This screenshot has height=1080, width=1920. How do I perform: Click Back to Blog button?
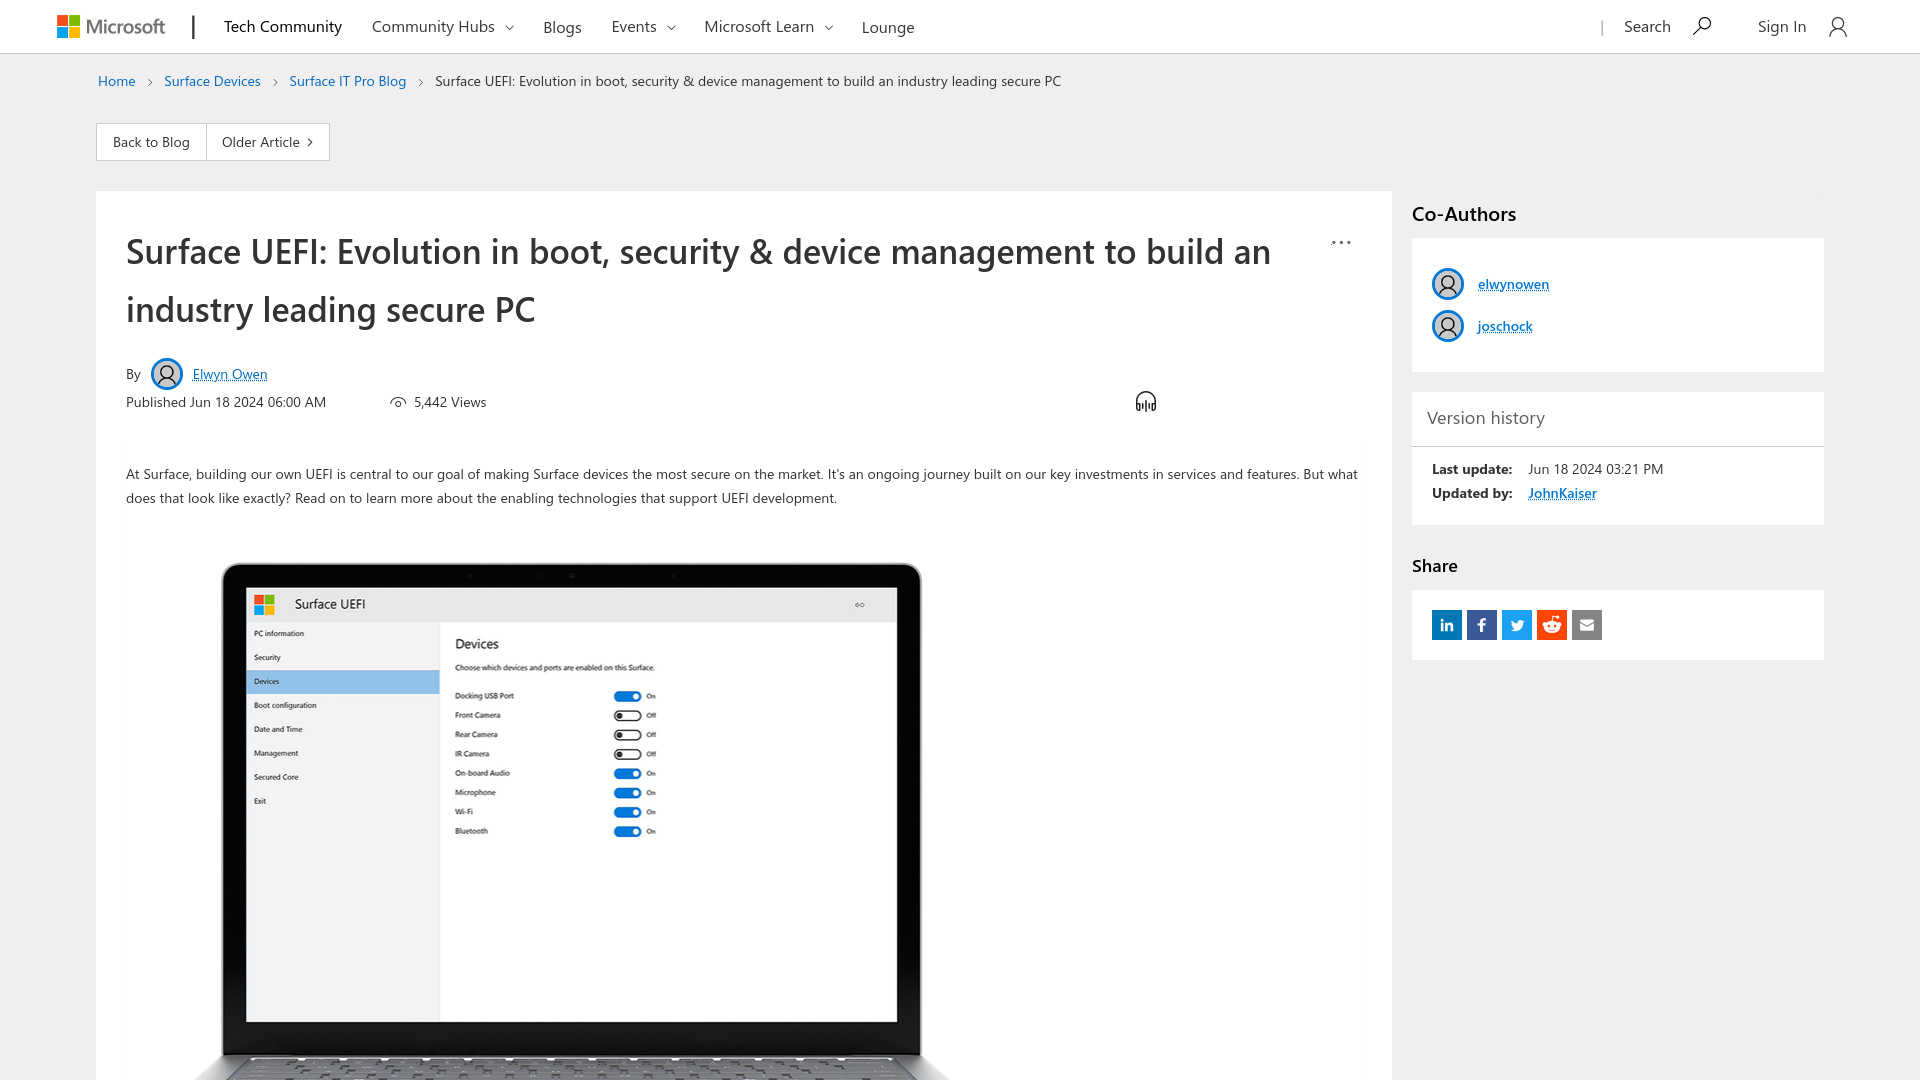[151, 142]
